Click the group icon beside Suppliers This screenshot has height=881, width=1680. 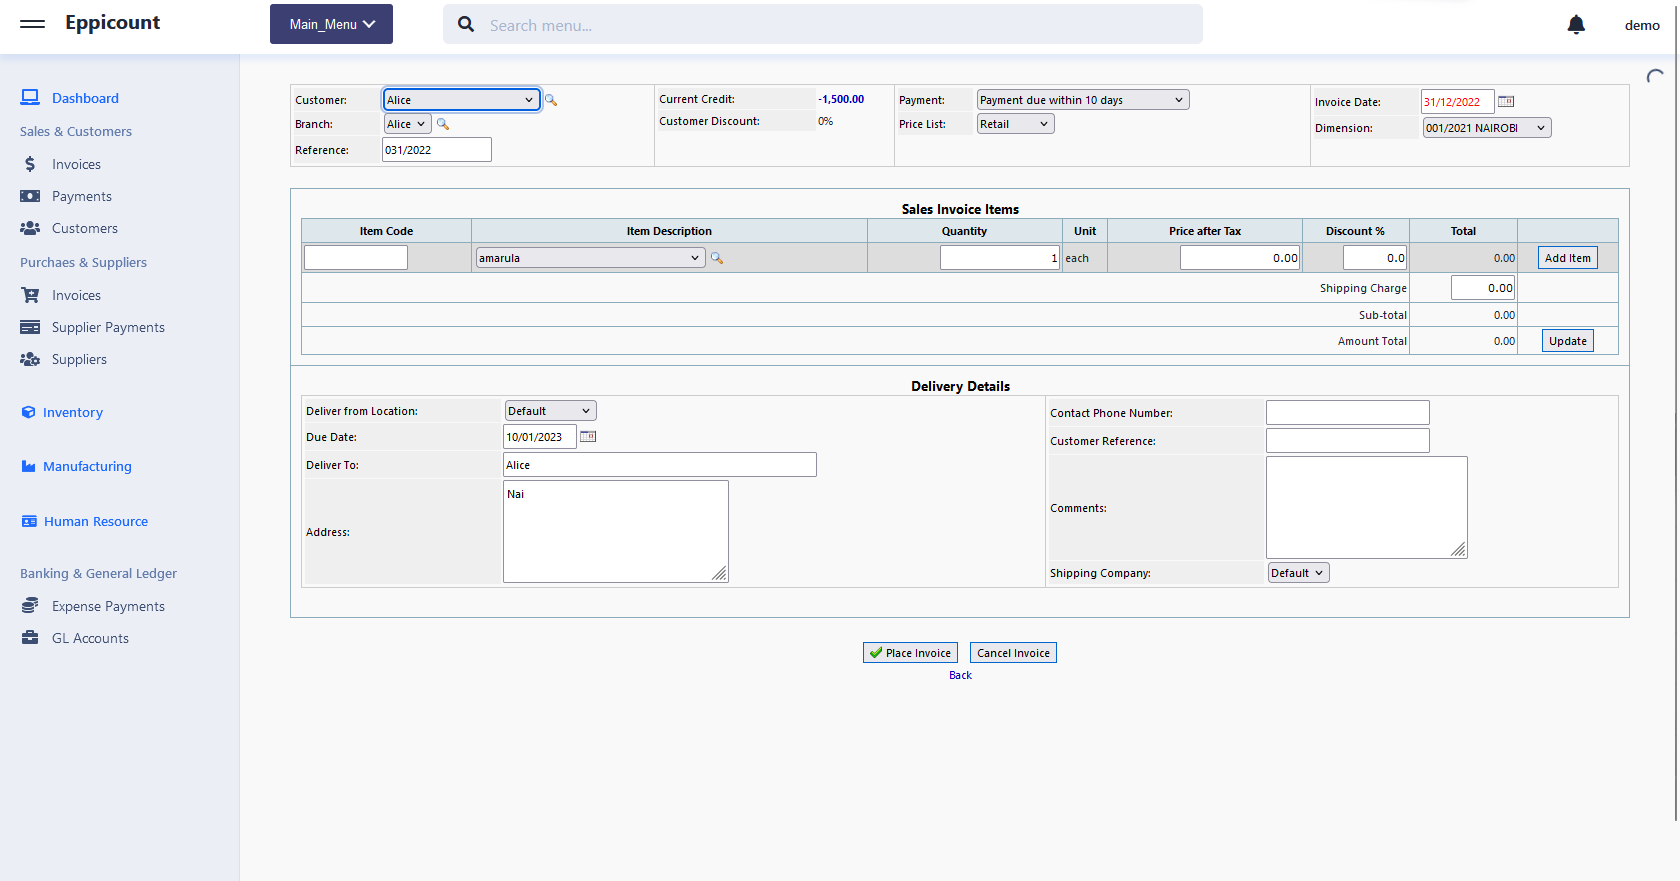(x=30, y=359)
